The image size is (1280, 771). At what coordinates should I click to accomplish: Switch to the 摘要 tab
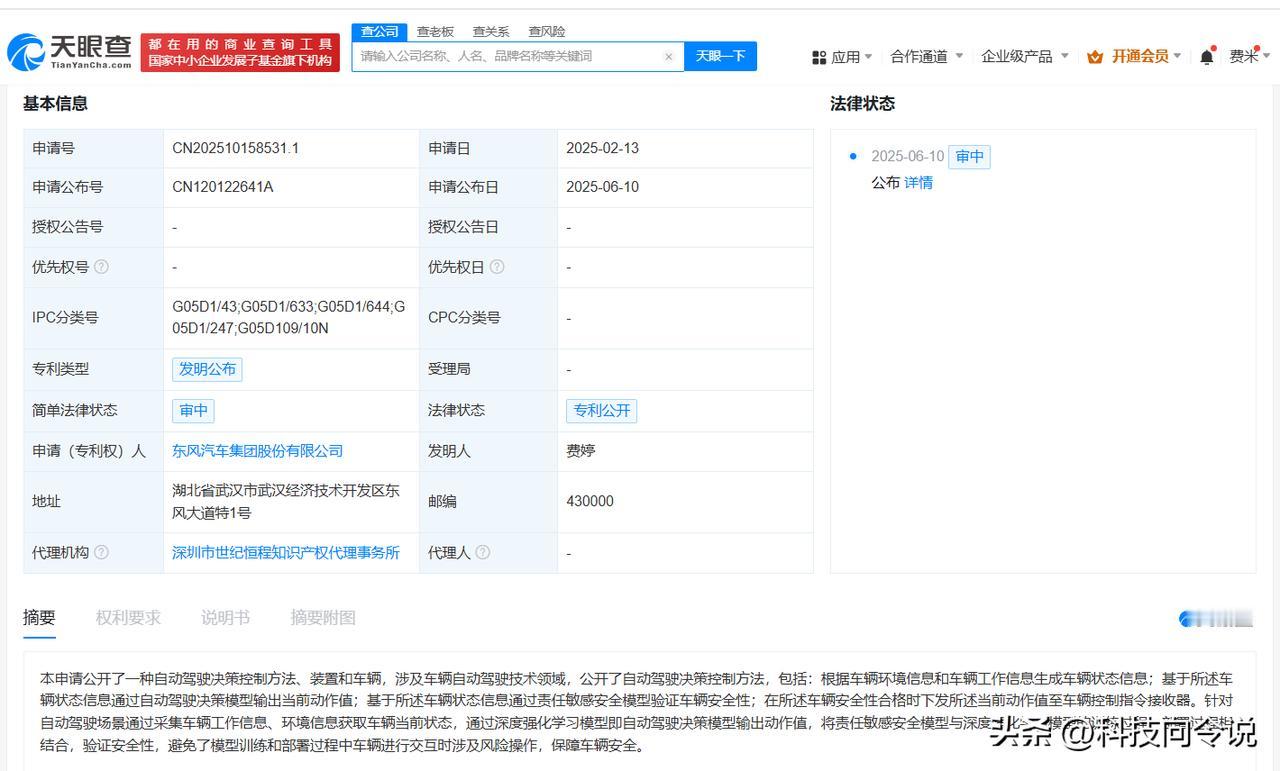39,618
